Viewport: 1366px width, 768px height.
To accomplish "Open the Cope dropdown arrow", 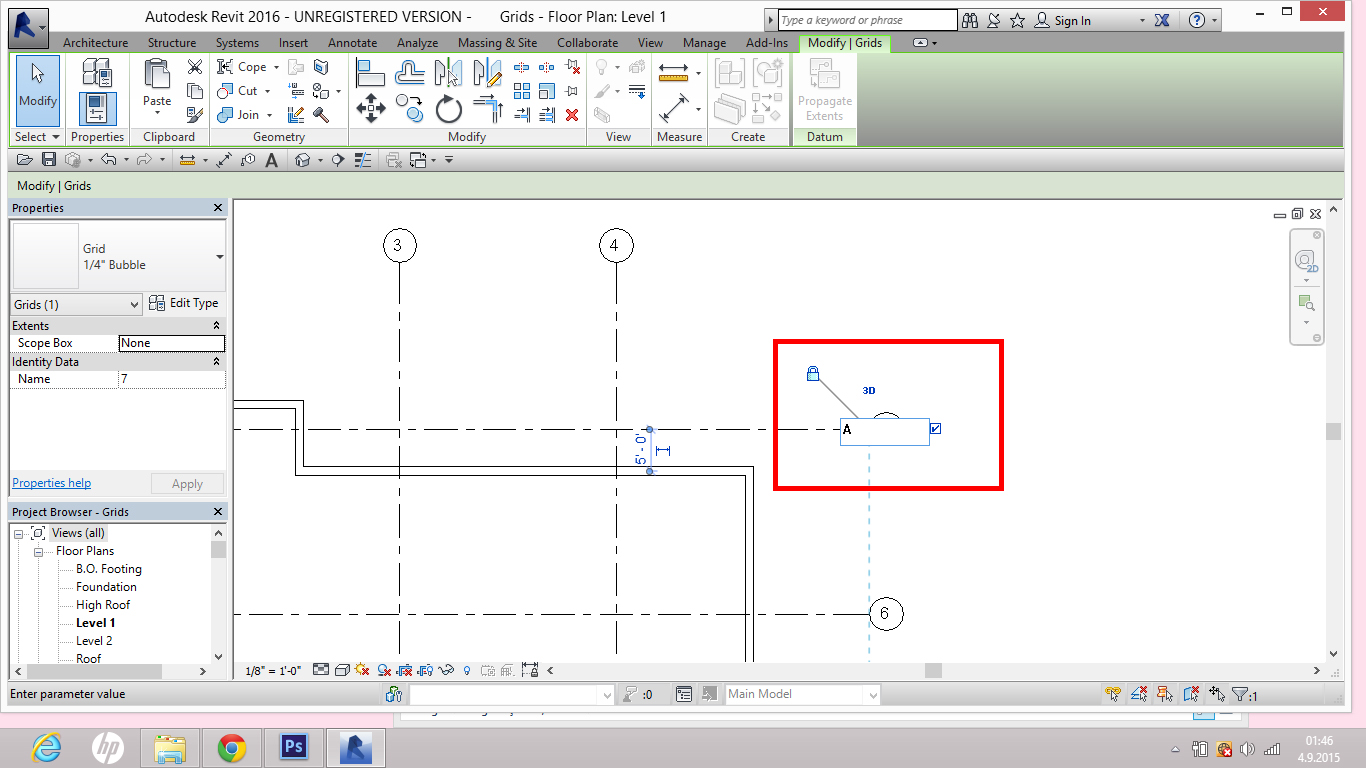I will coord(274,67).
